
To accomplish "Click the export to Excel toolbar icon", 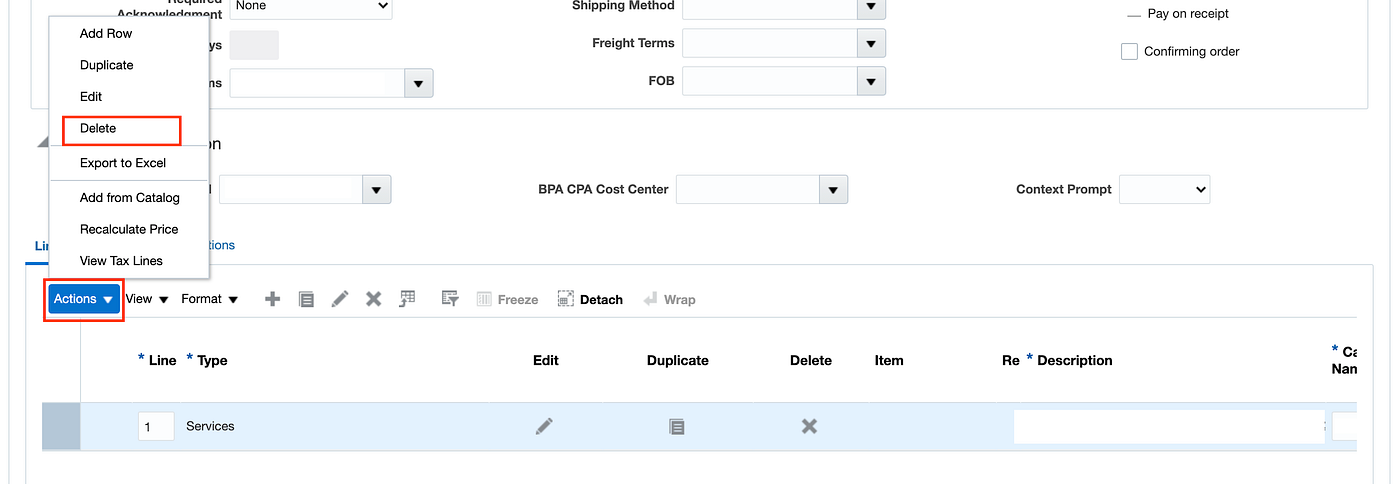I will 407,299.
